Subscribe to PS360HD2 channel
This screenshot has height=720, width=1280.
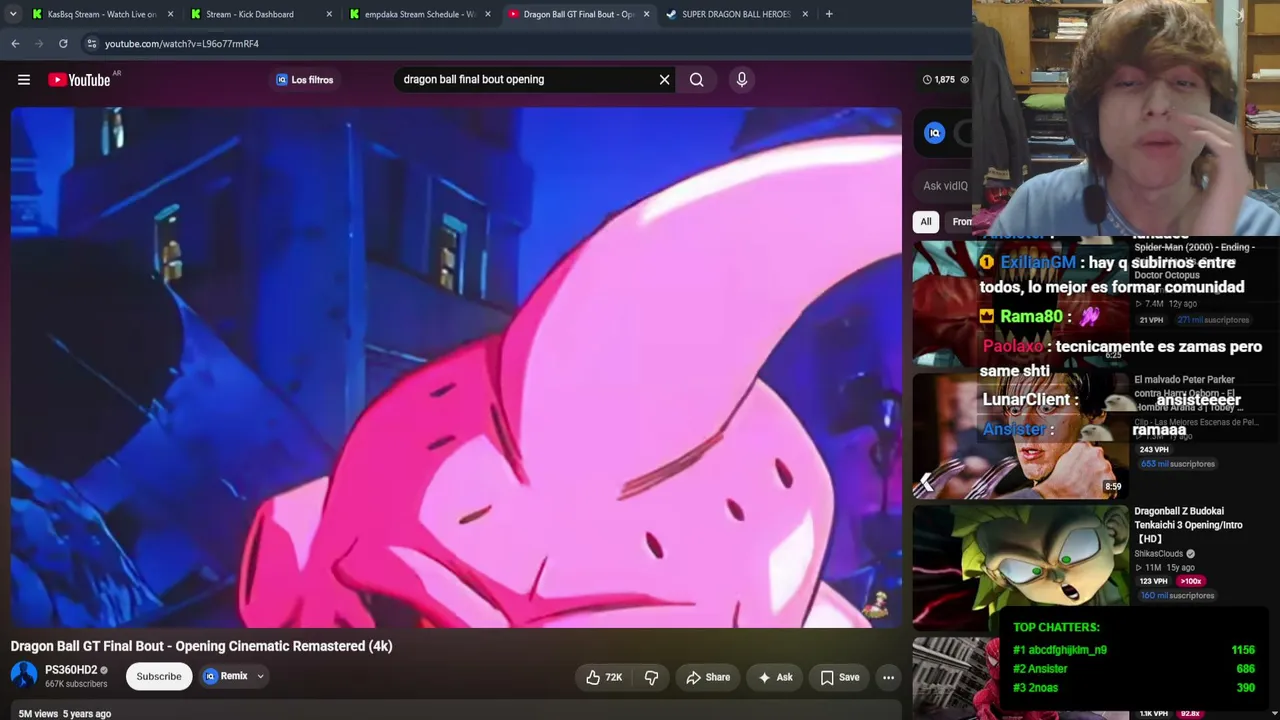[159, 677]
